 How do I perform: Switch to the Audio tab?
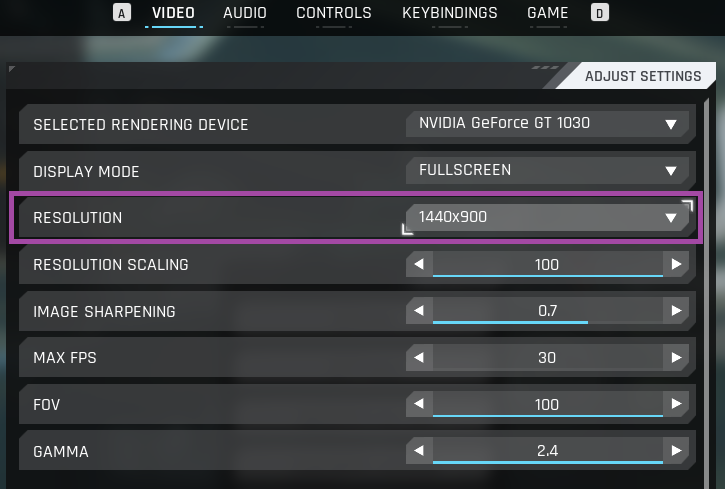tap(245, 14)
